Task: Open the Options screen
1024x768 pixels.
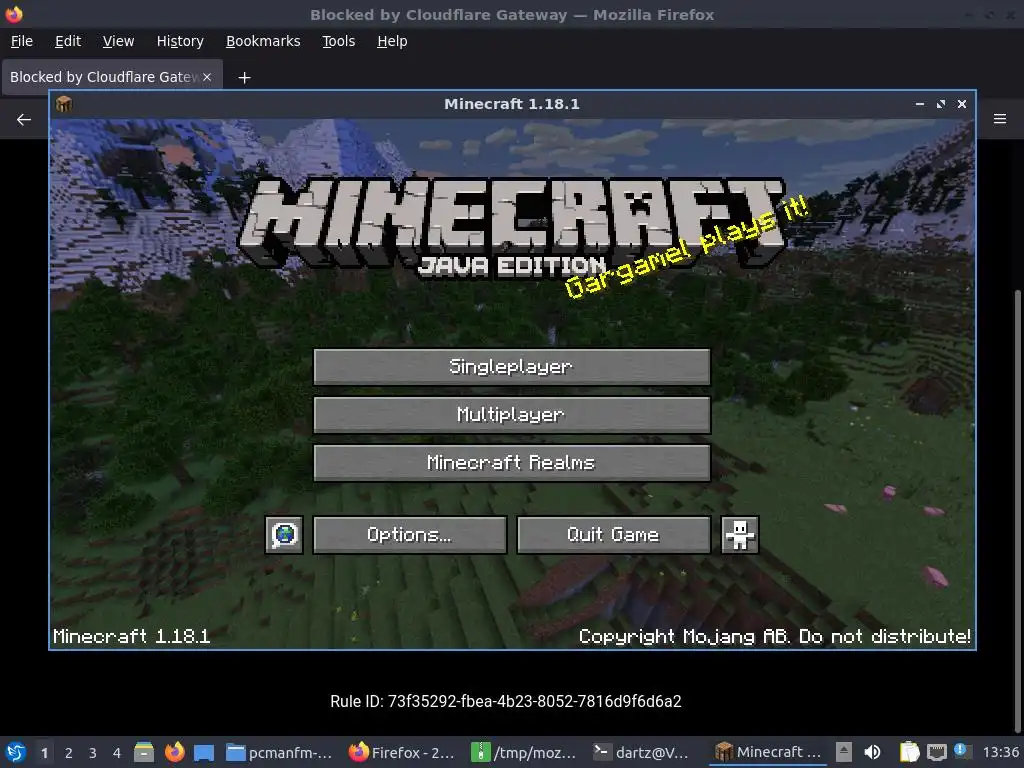Action: (409, 535)
